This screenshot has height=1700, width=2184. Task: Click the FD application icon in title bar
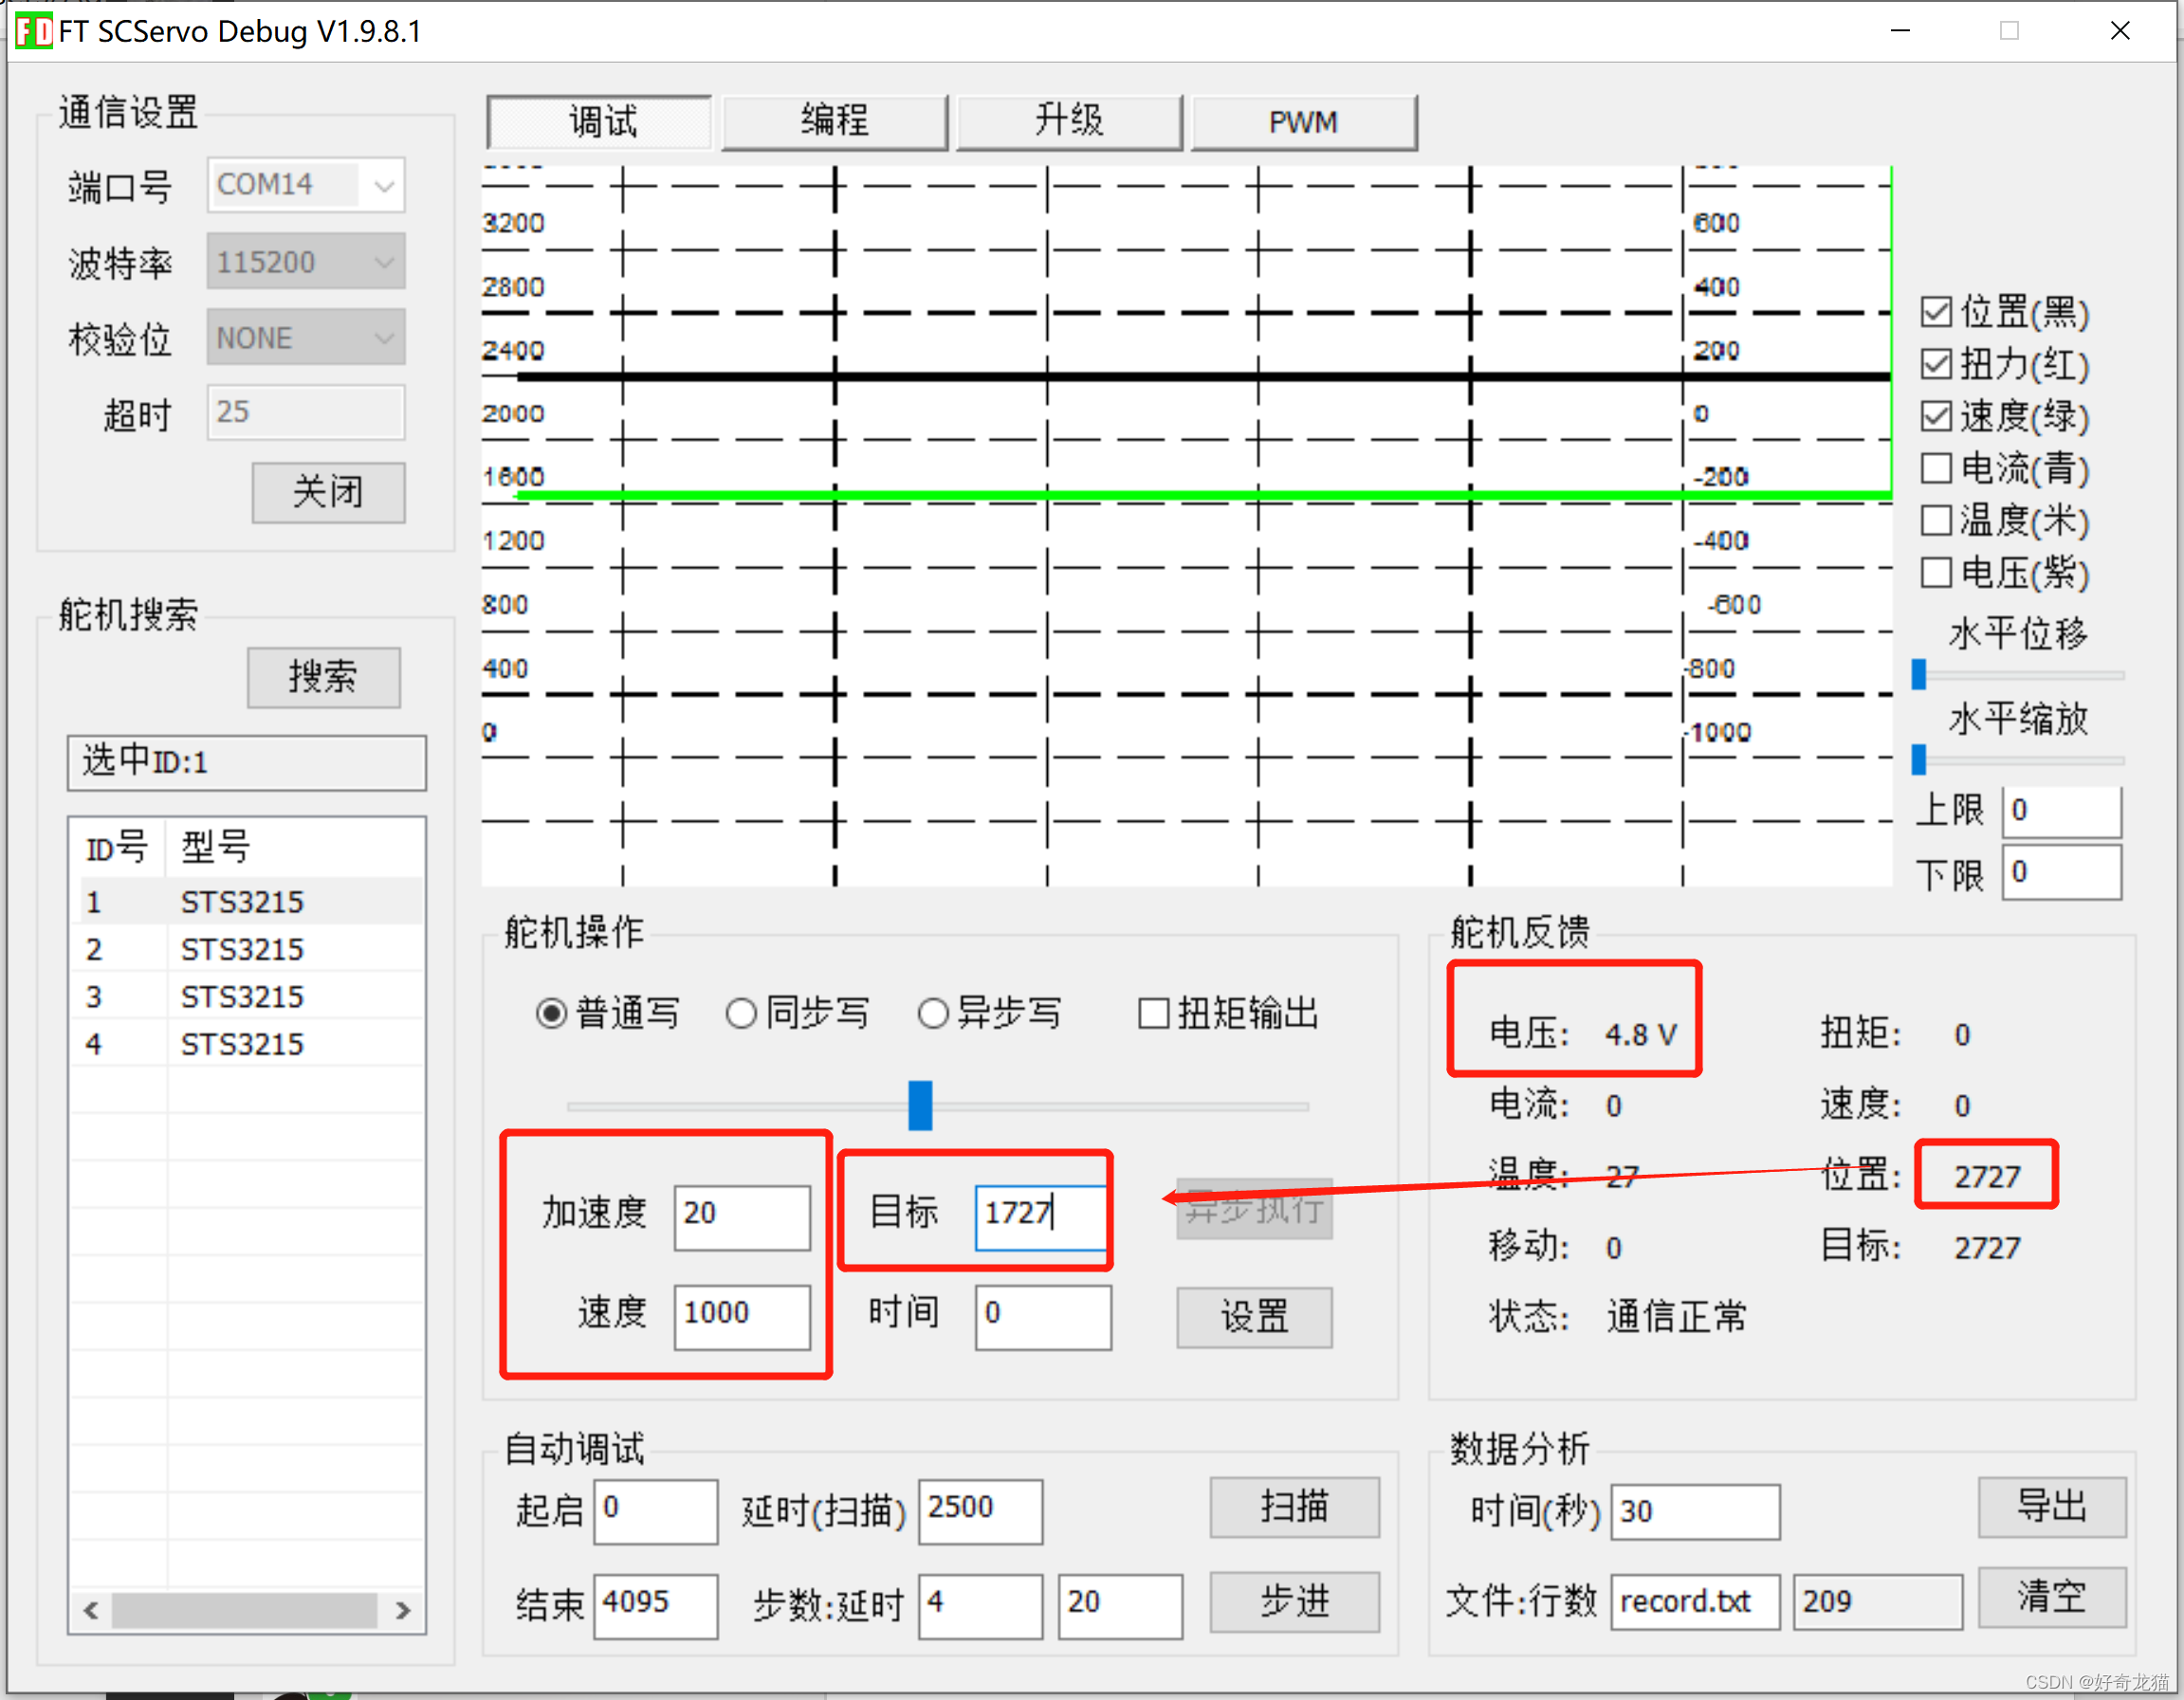click(x=33, y=31)
